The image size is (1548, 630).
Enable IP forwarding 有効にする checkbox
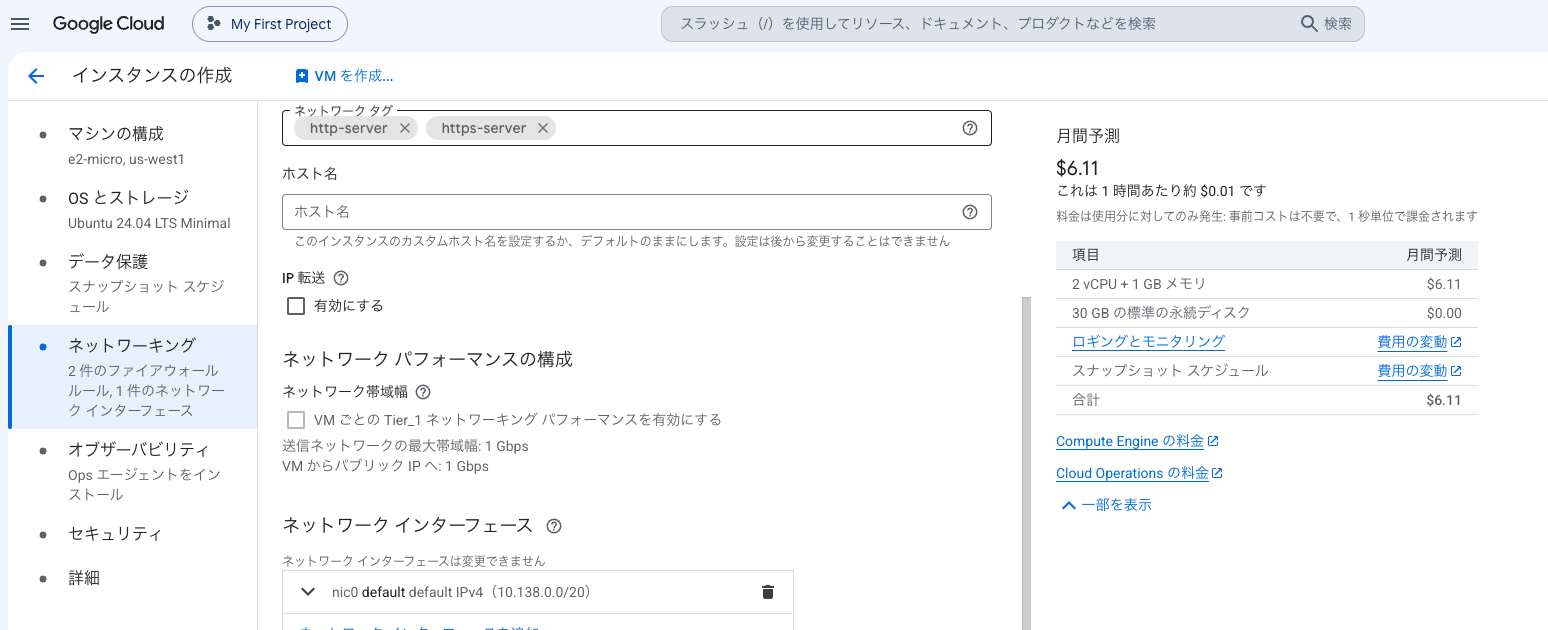296,306
